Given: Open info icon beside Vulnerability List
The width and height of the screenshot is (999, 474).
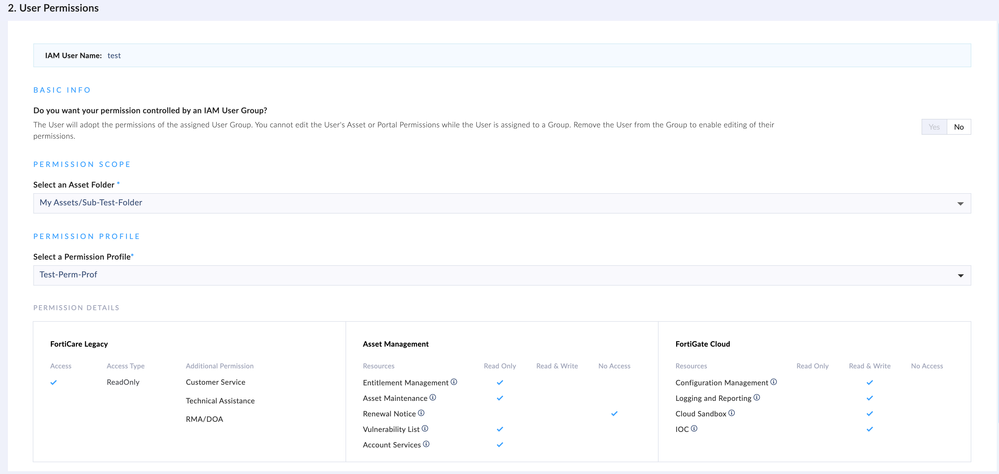Looking at the screenshot, I should [426, 429].
